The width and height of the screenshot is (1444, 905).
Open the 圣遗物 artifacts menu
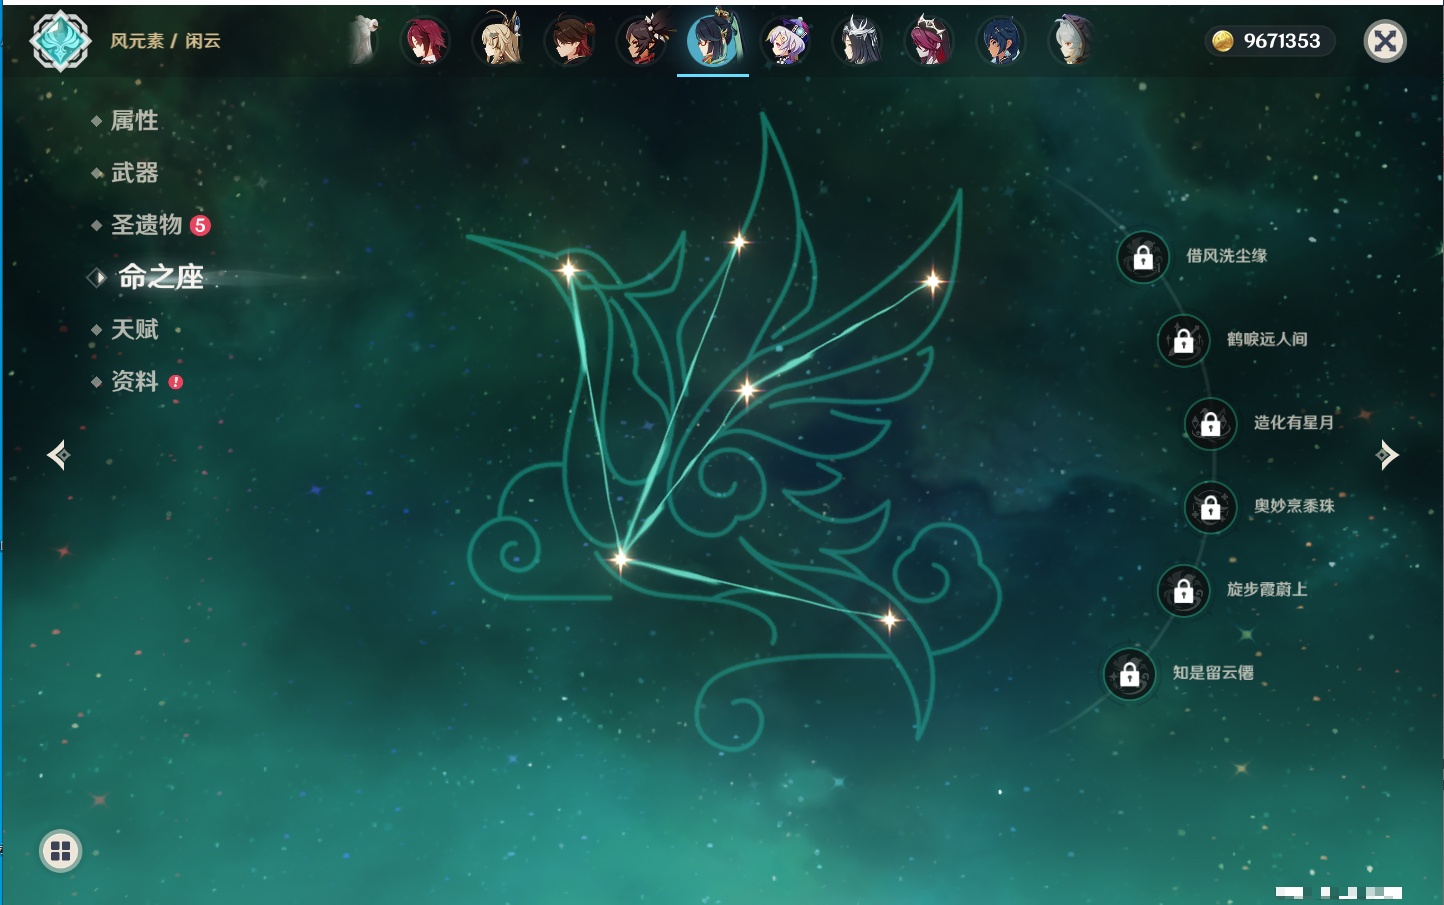click(146, 225)
